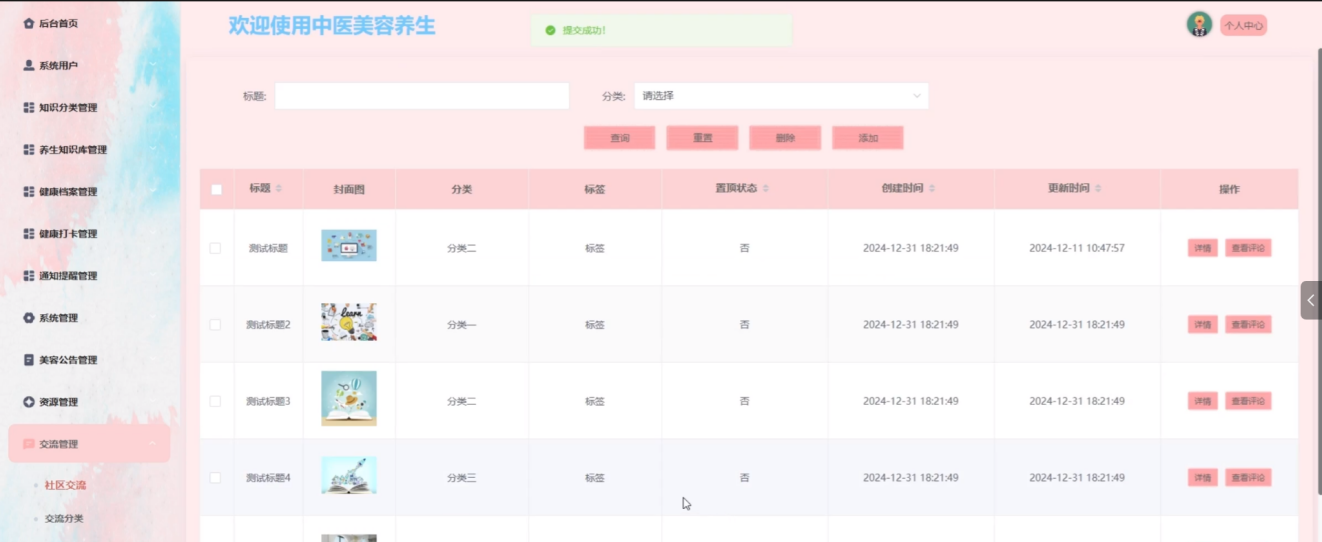Click the green check icon in 提交成功 toast
1322x542 pixels.
point(550,30)
